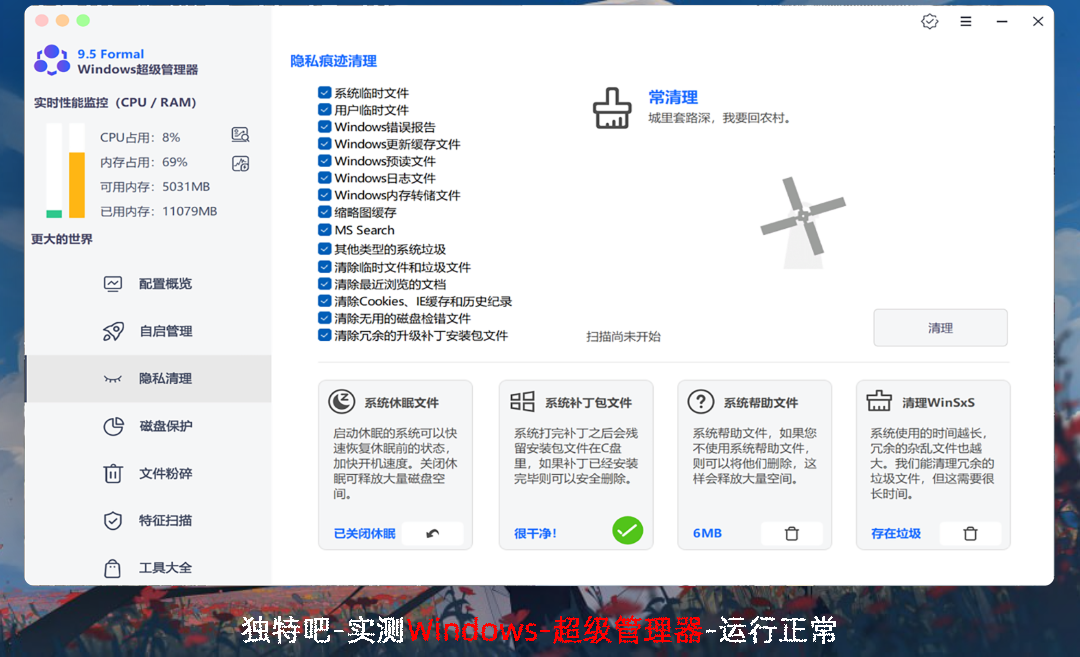1080x657 pixels.
Task: Toggle Windows错误报告 checkbox
Action: pos(325,127)
